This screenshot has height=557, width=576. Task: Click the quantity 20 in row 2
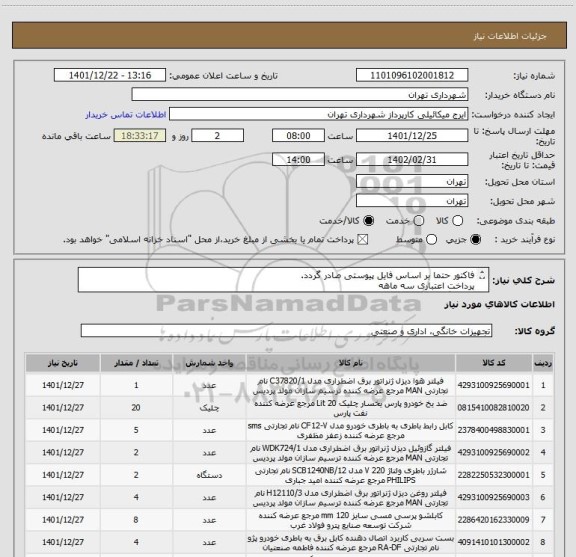coord(136,407)
